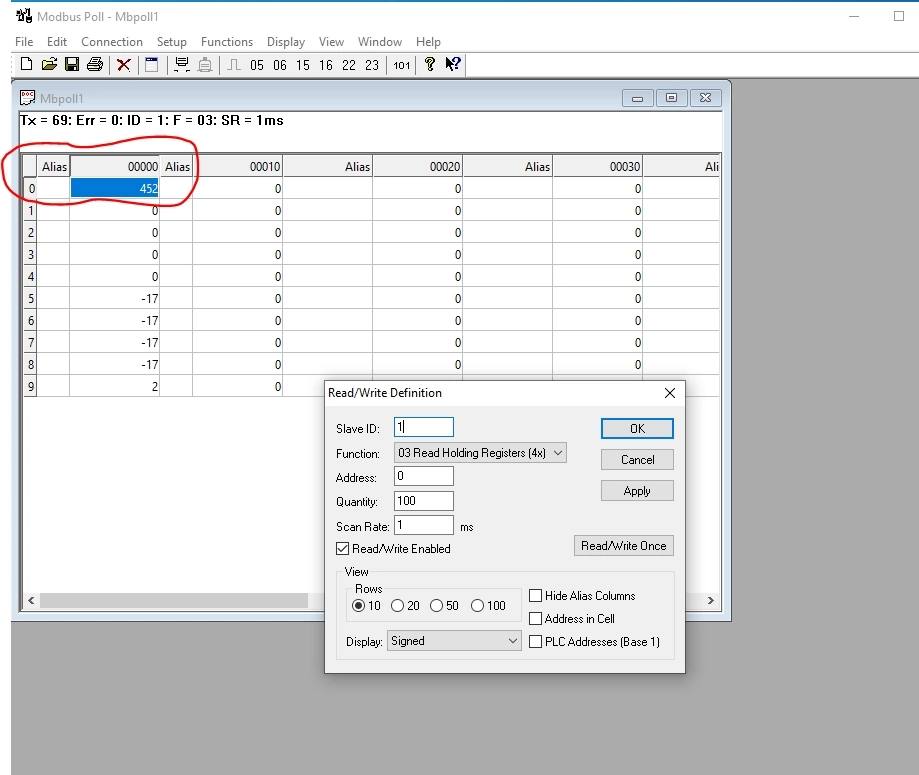
Task: Expand the Display dropdown set to Signed
Action: coord(454,641)
